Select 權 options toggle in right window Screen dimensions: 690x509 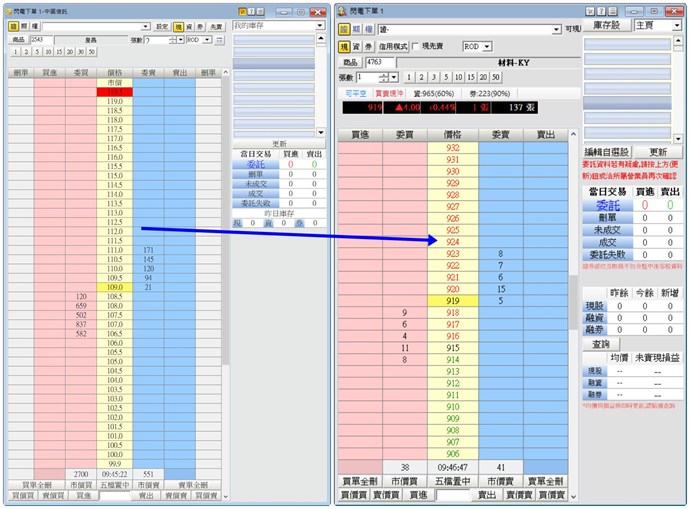tap(368, 29)
